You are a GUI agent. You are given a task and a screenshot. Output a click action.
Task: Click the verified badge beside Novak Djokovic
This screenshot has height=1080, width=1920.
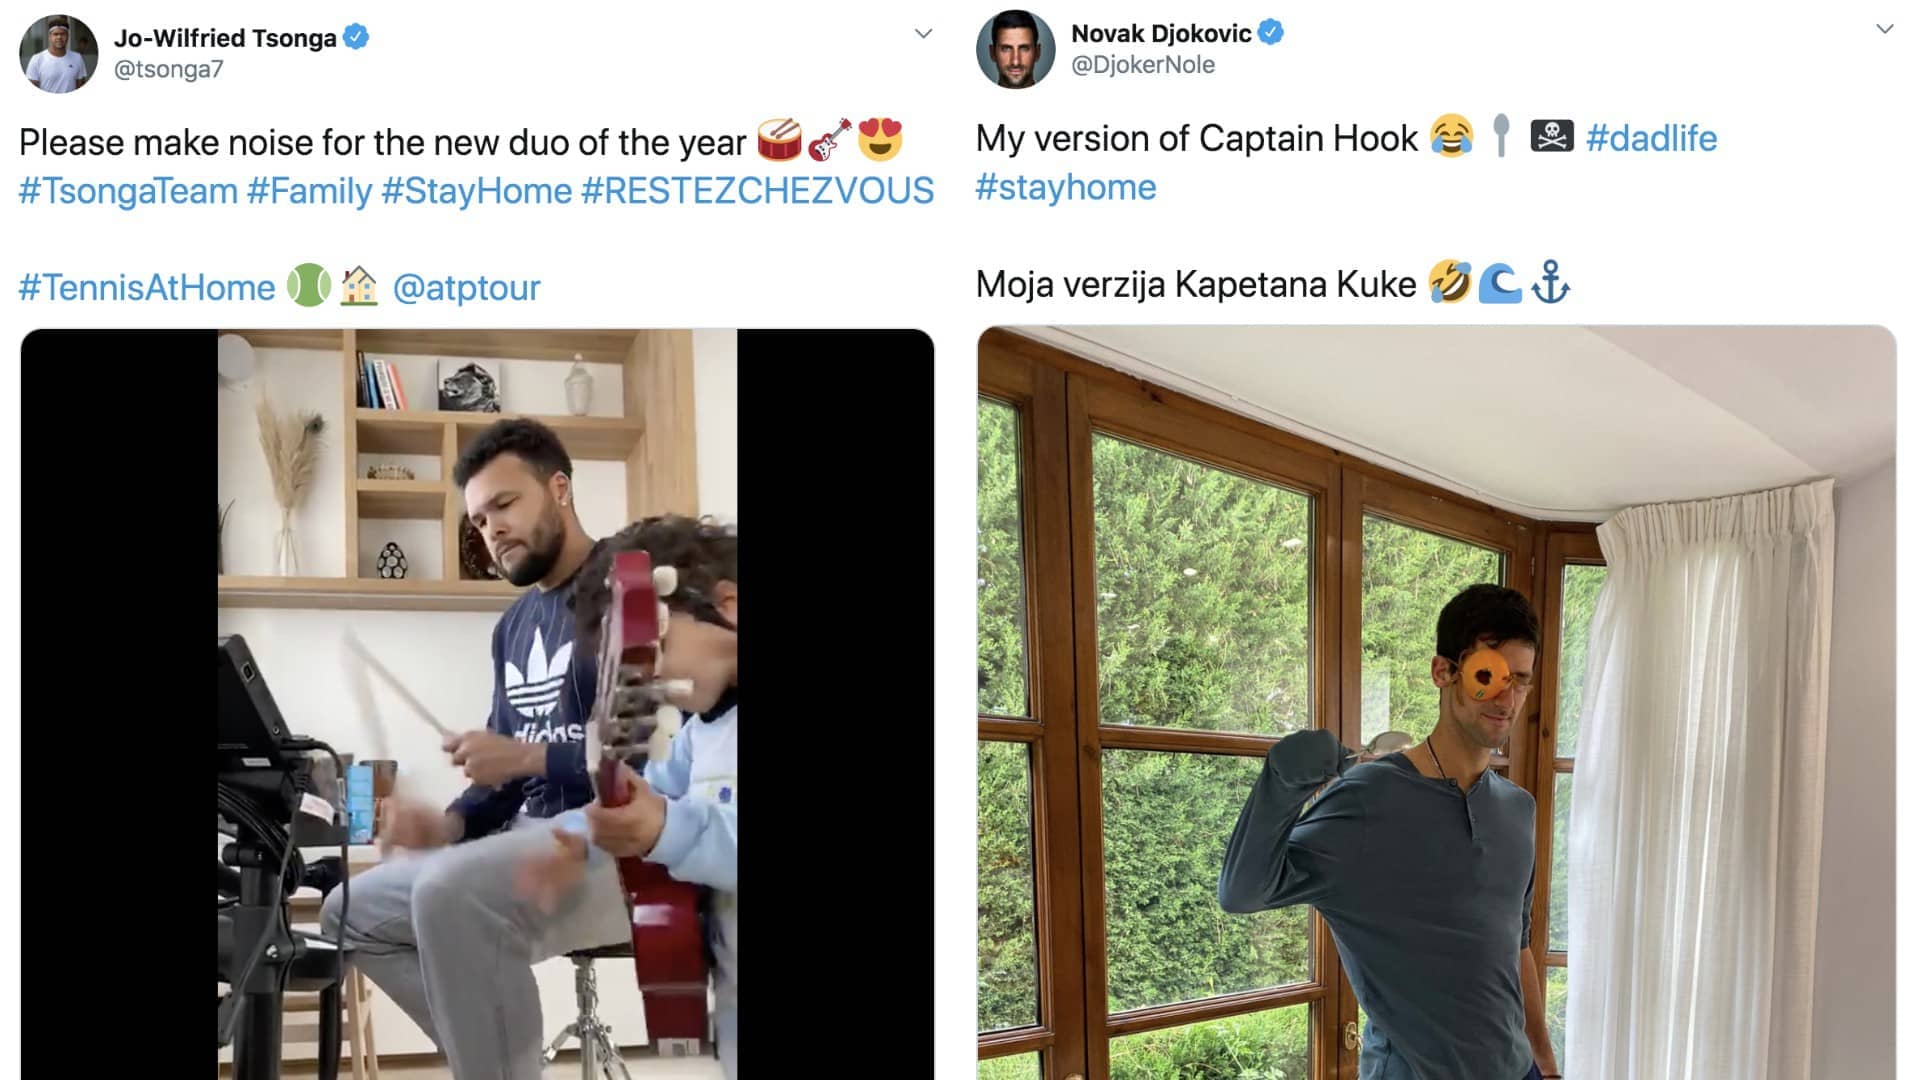pyautogui.click(x=1271, y=33)
